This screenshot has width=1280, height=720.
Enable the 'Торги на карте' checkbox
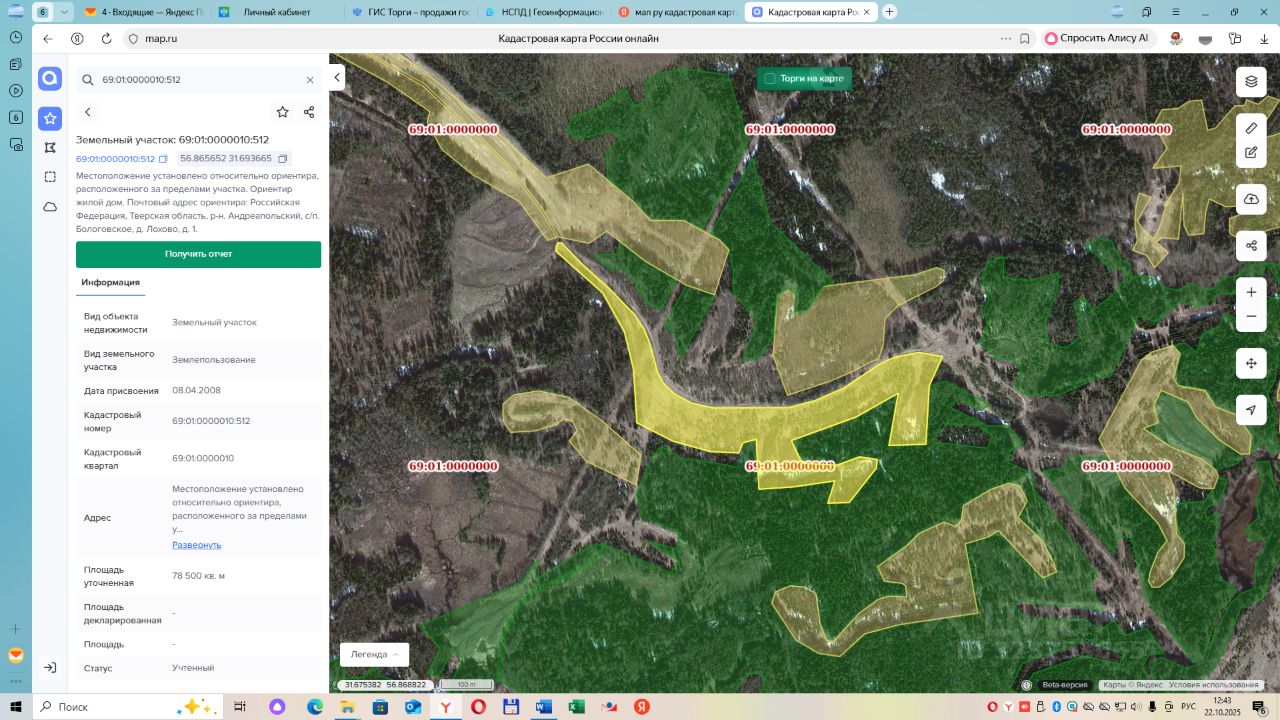pos(770,78)
